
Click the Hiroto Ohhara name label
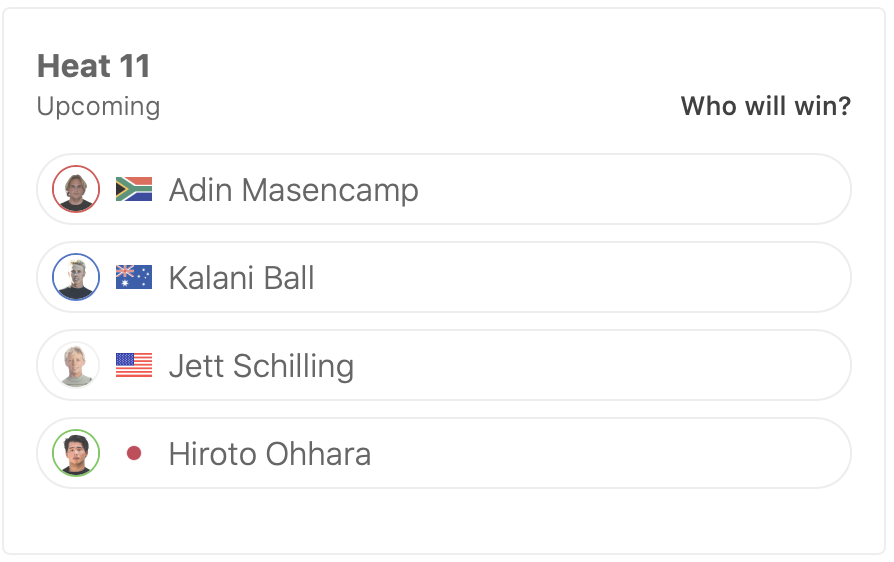click(269, 454)
